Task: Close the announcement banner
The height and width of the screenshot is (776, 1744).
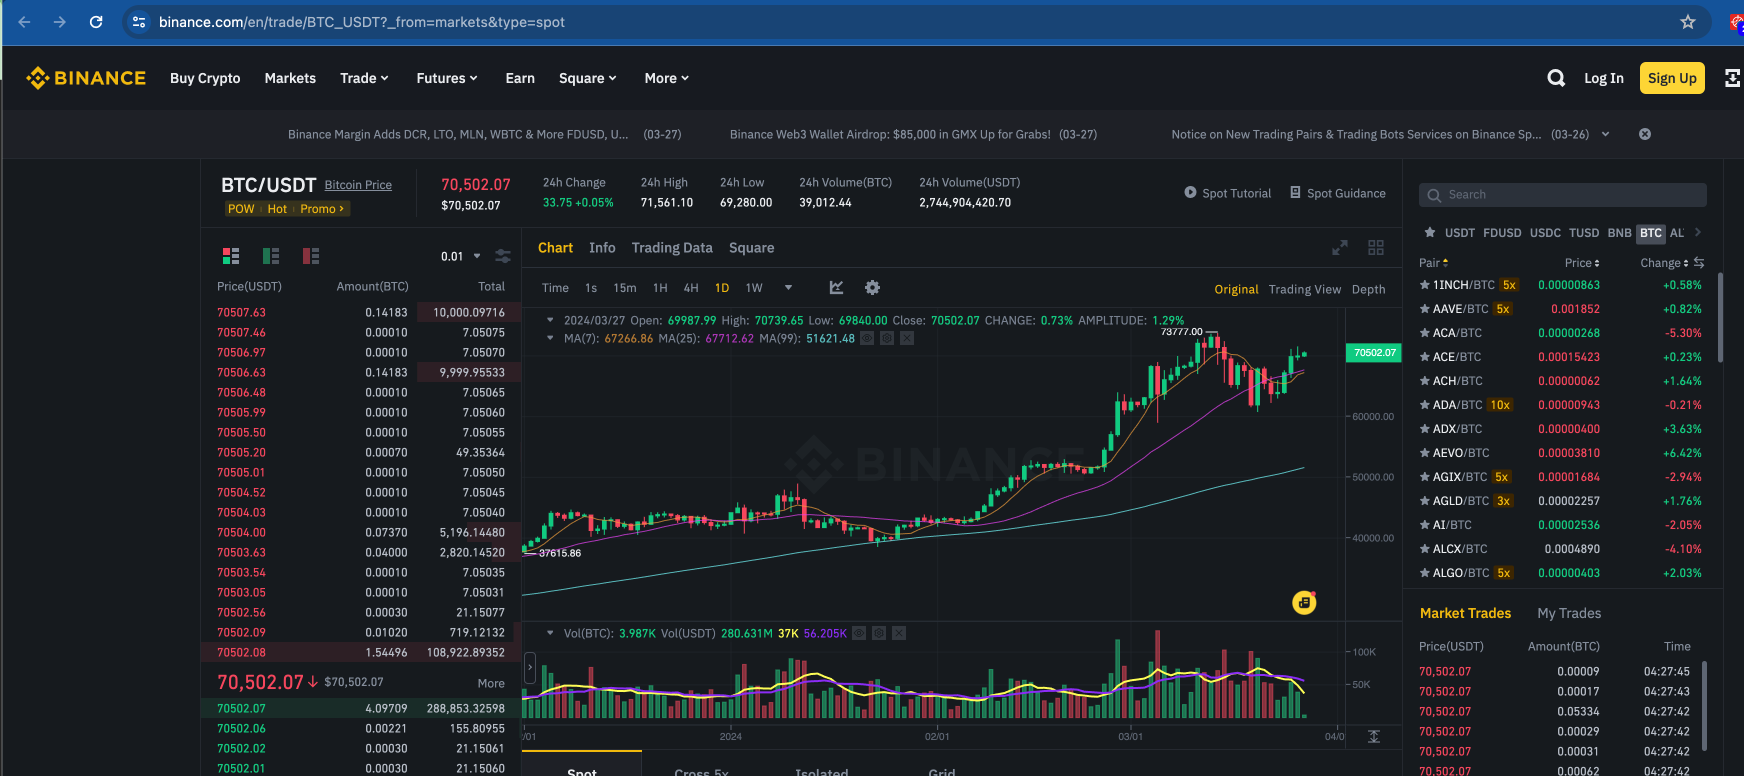Action: tap(1645, 134)
